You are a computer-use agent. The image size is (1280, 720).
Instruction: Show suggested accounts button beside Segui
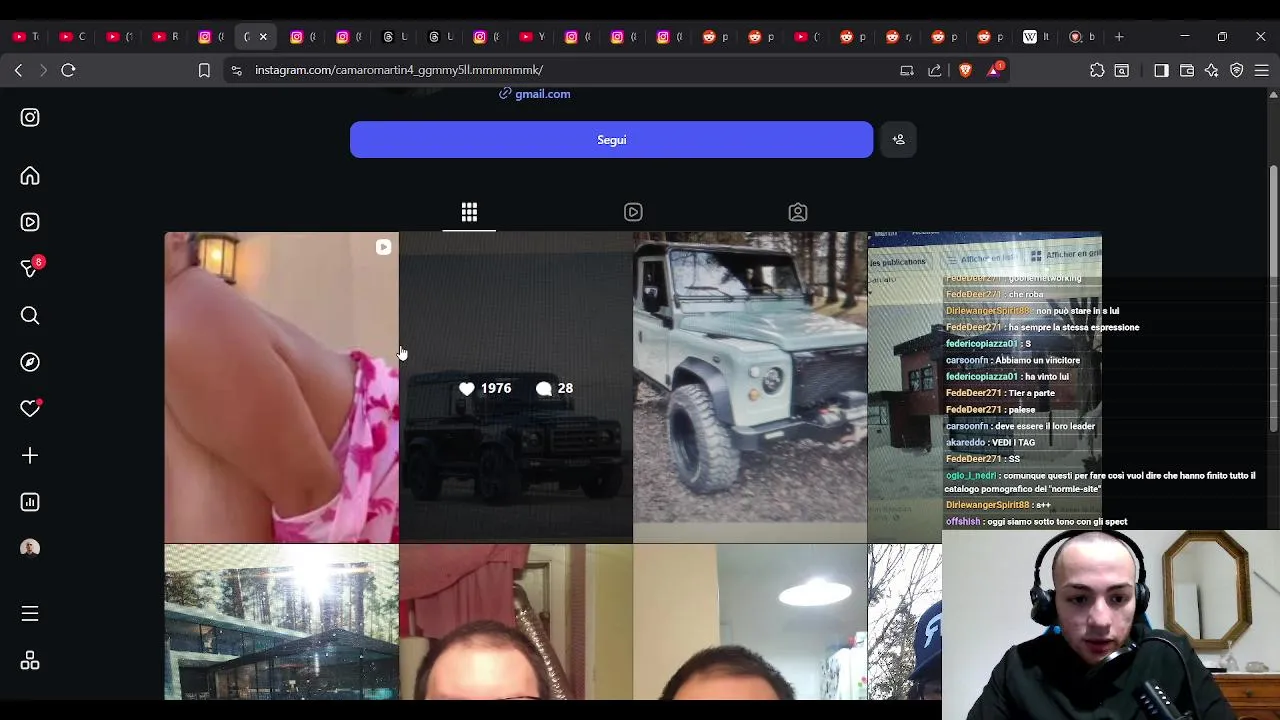tap(898, 140)
